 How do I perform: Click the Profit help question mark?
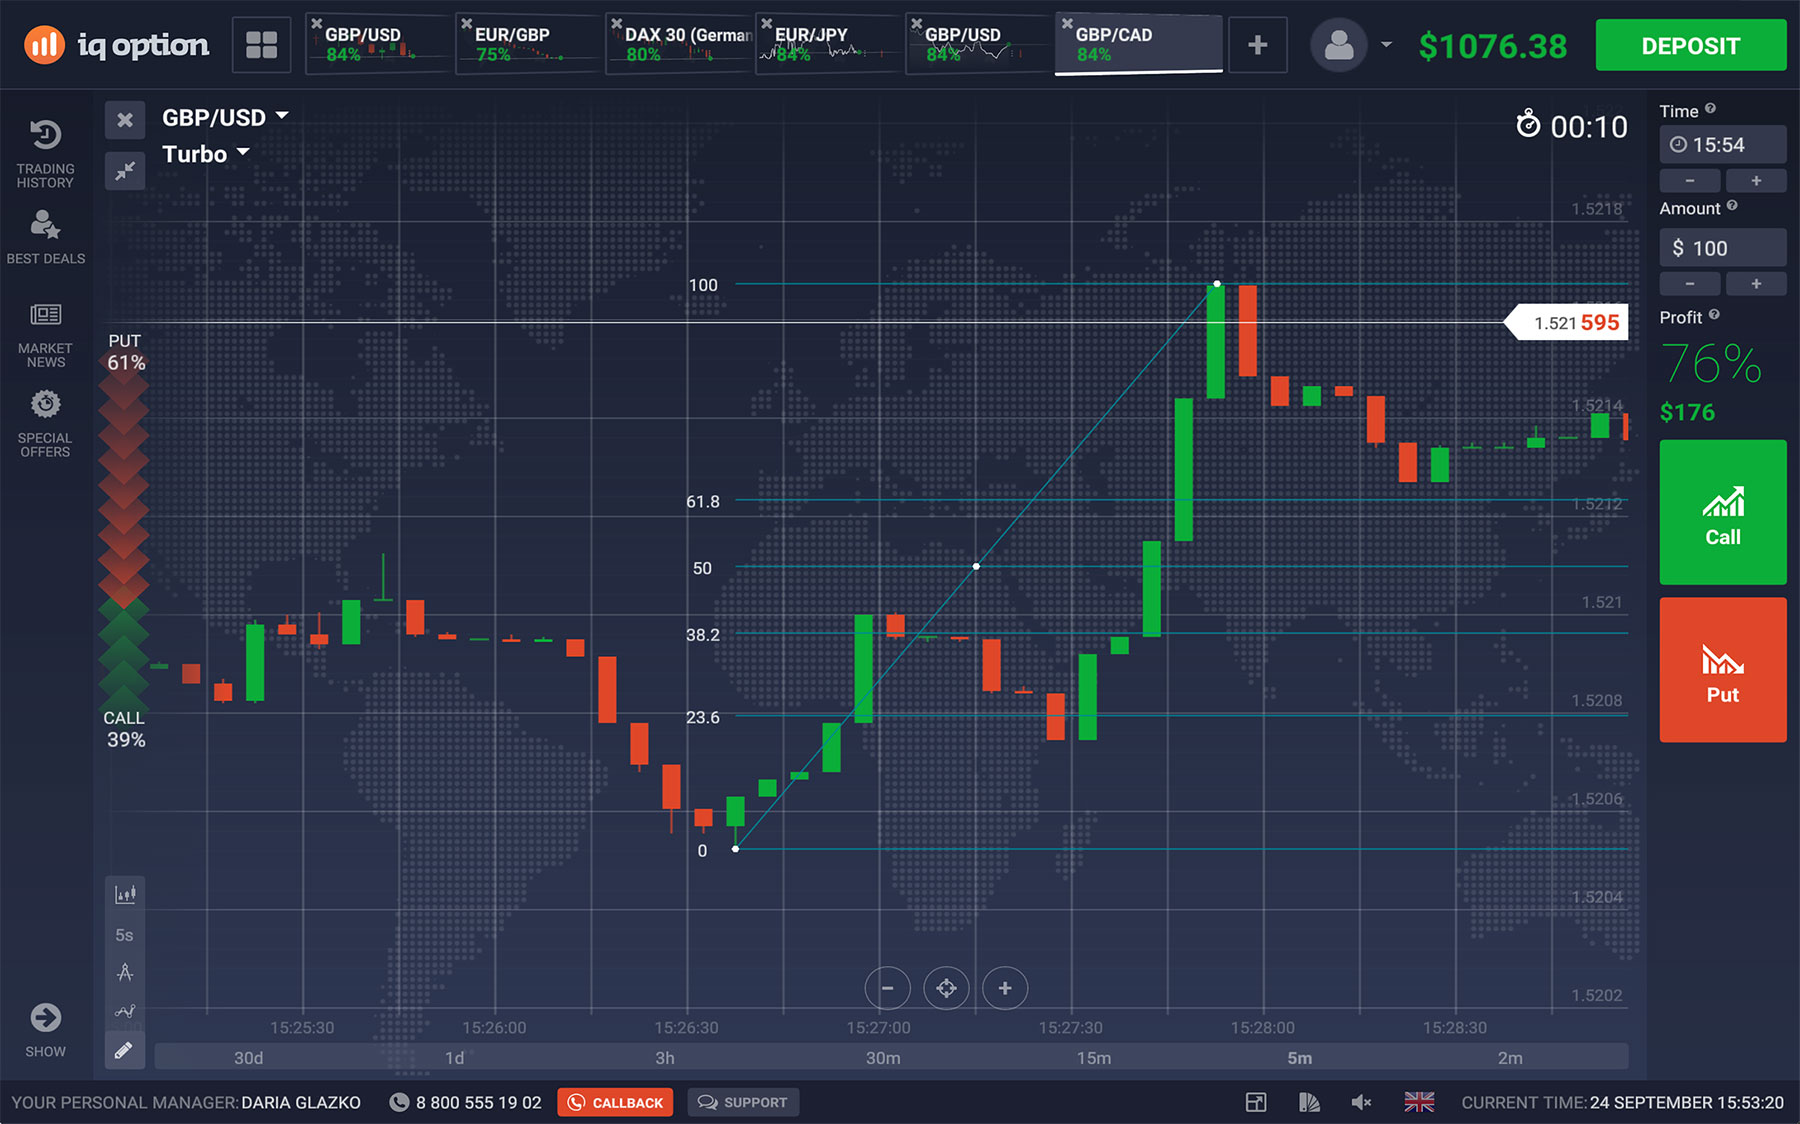(1714, 314)
